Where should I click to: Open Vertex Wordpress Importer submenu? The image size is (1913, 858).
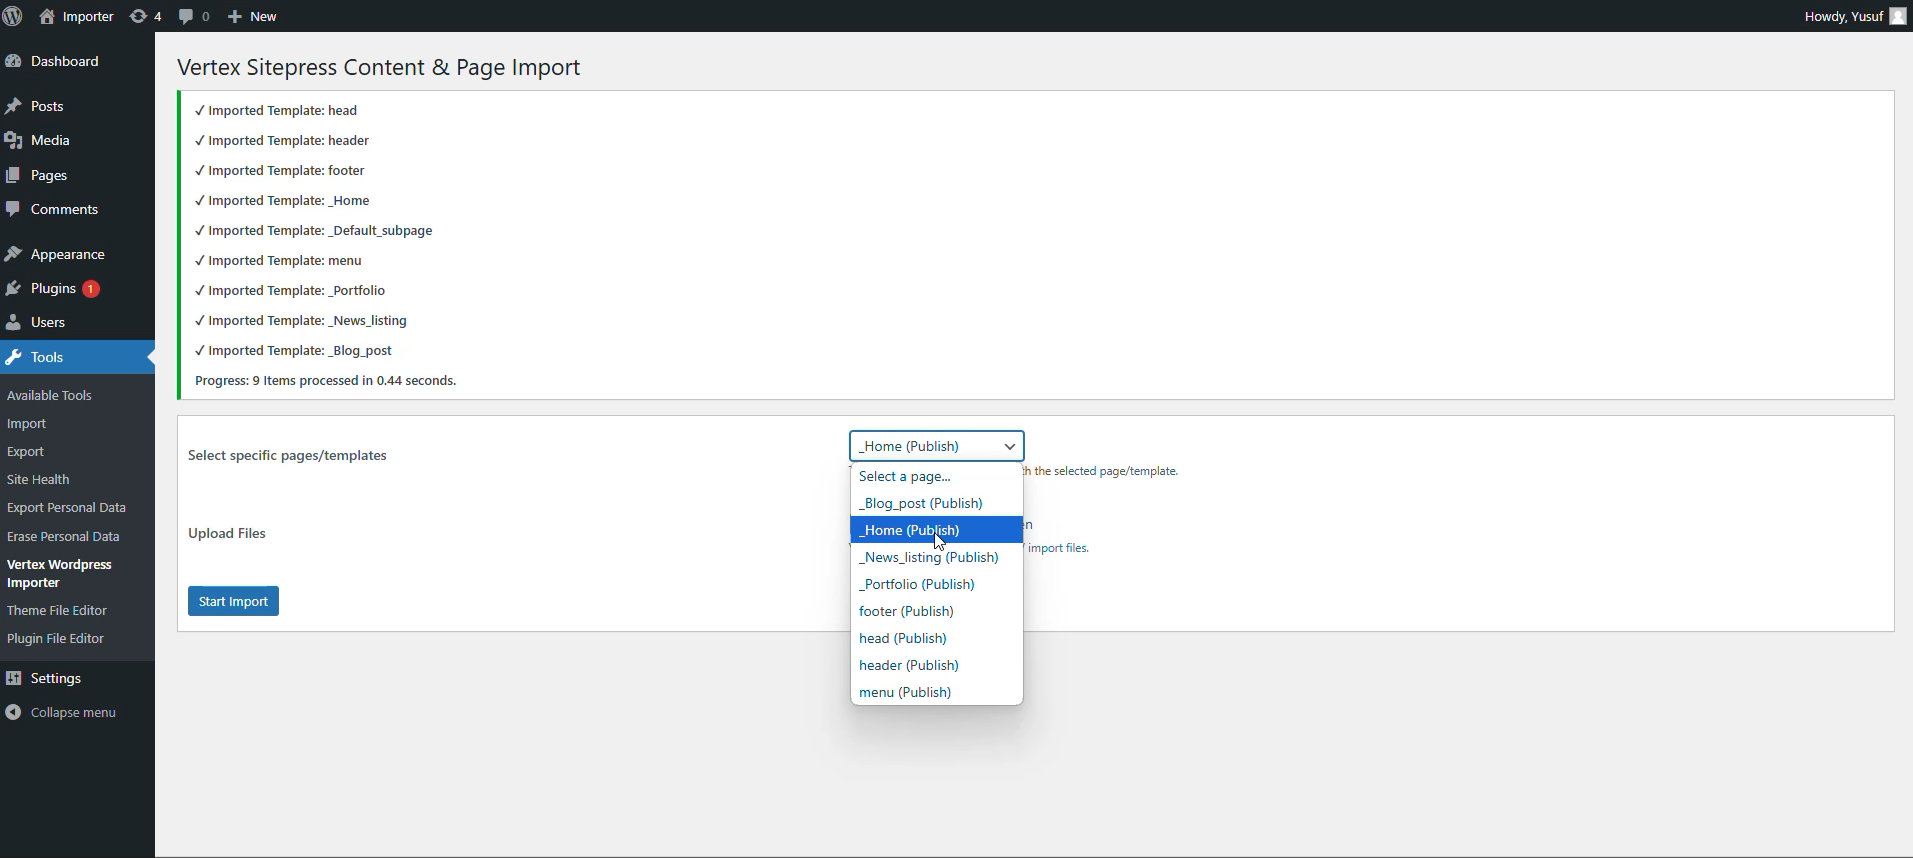59,574
